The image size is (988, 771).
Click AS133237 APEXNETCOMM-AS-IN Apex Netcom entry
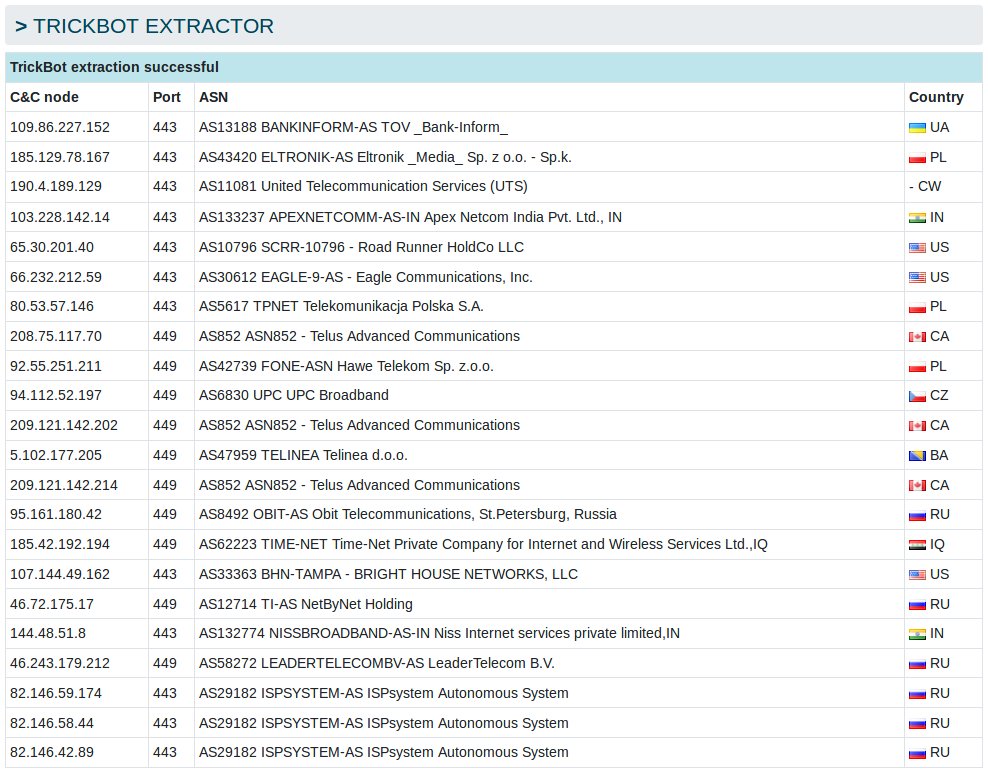[410, 217]
